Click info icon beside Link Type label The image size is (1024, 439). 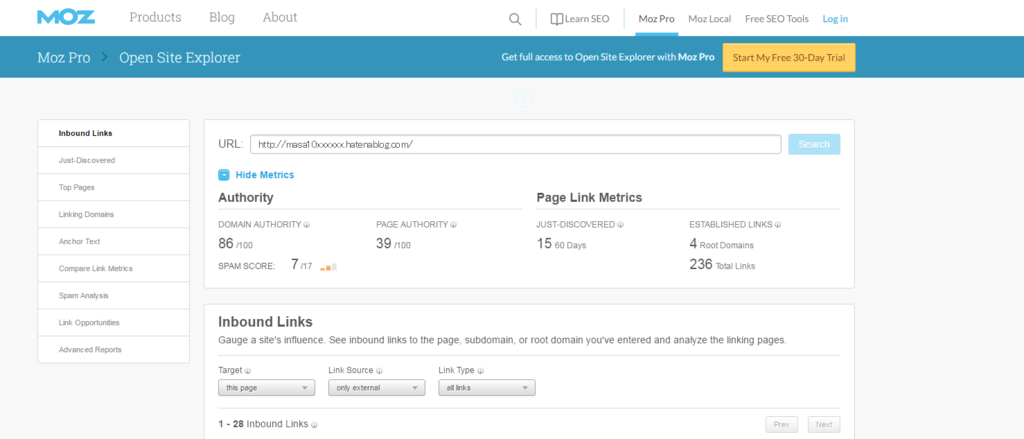click(x=481, y=370)
